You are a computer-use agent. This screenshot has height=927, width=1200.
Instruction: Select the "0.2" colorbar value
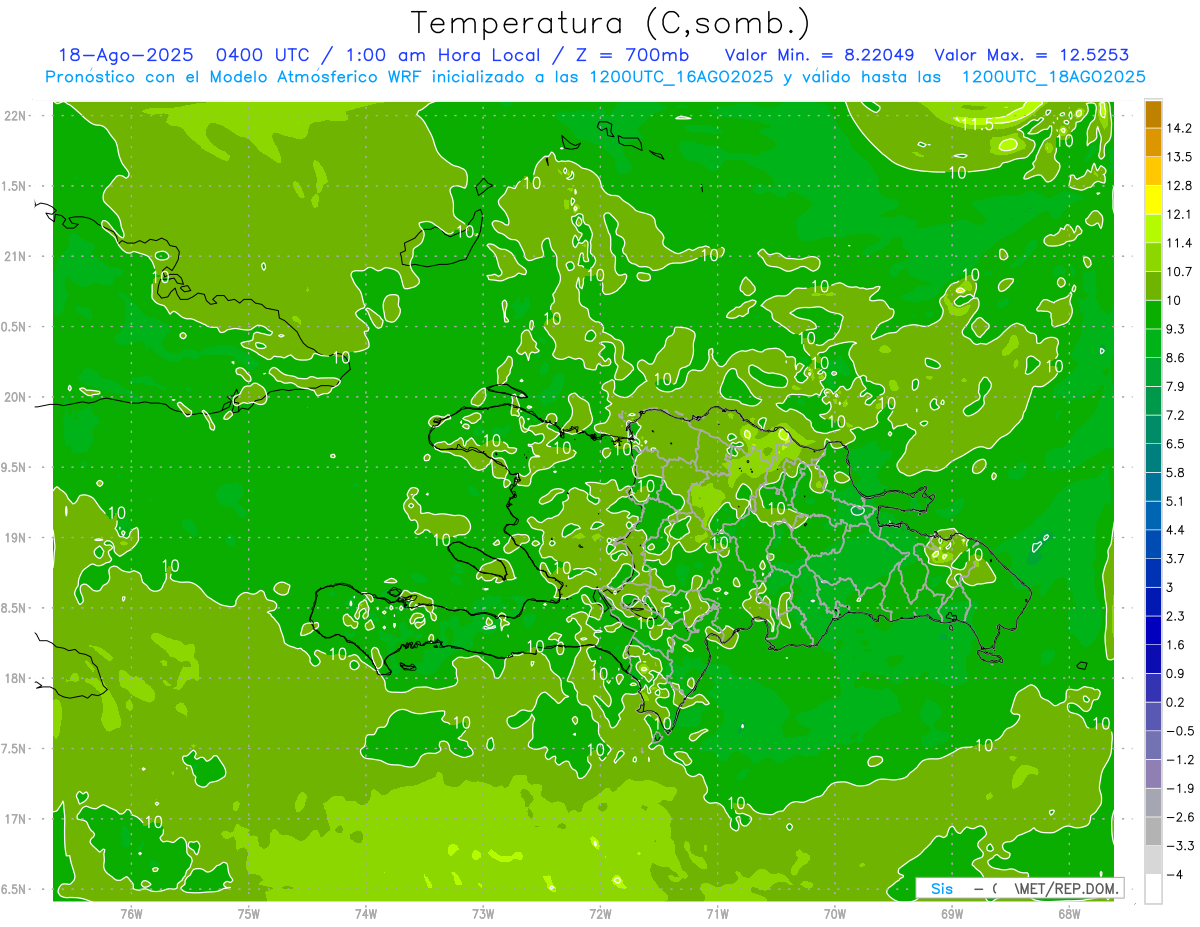1177,703
